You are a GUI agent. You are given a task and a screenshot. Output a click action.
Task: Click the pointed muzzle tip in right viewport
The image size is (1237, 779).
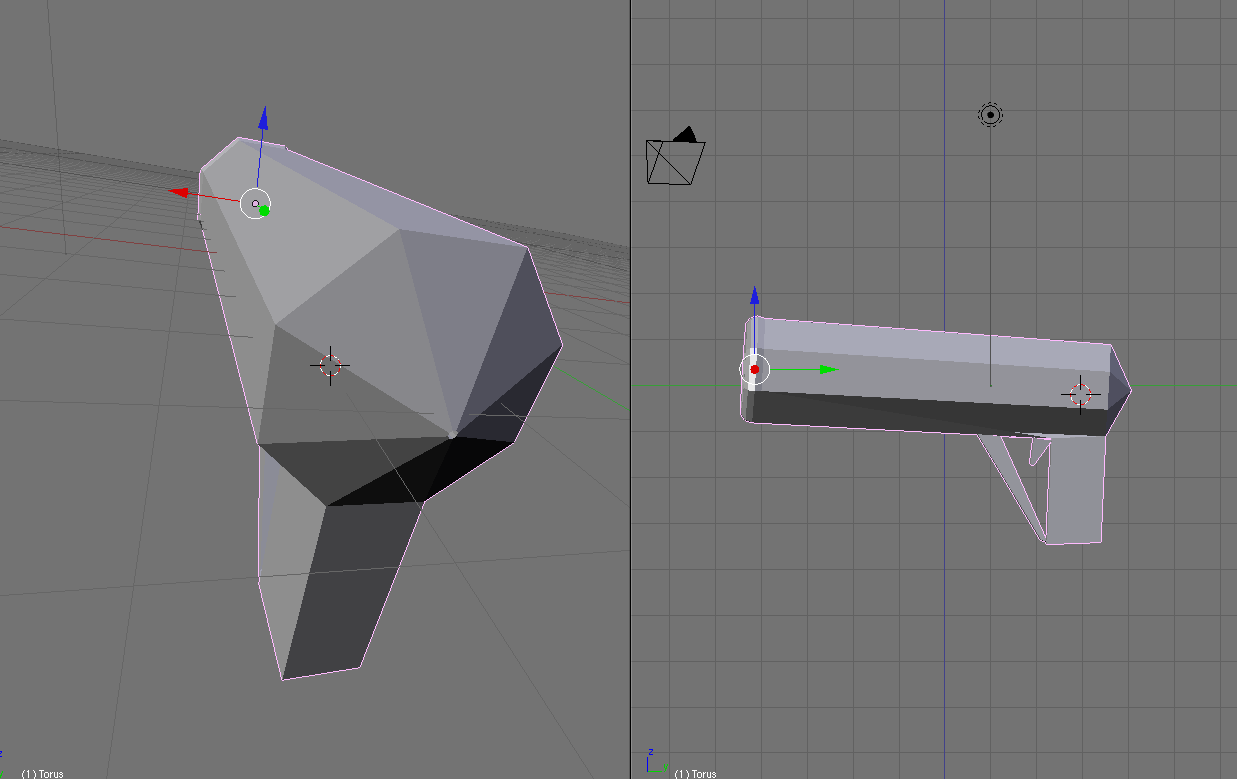coord(1124,380)
